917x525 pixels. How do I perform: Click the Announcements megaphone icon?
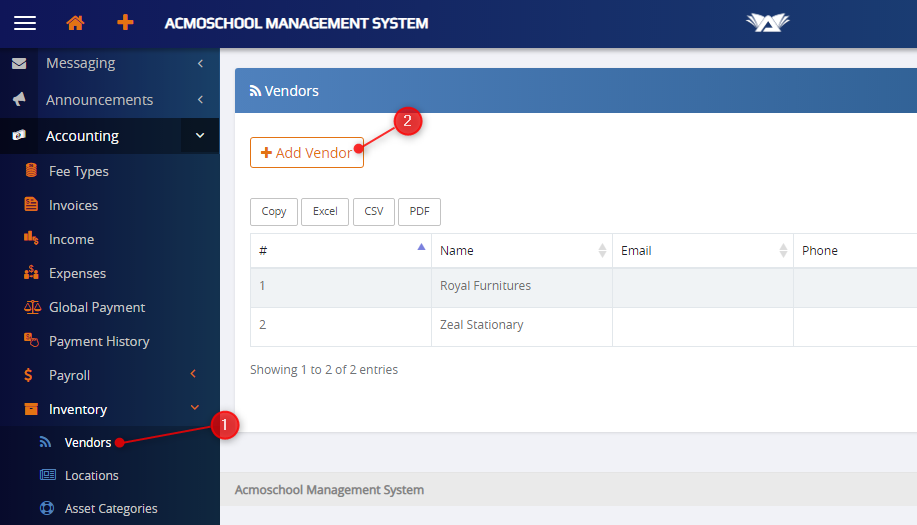pos(18,100)
